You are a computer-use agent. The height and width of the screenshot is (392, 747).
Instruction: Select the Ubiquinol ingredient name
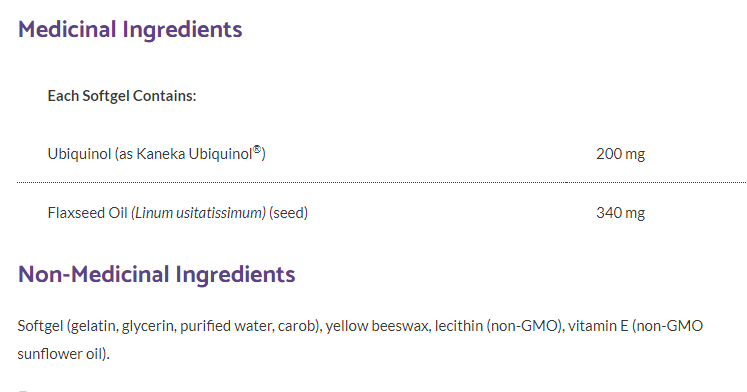(x=79, y=154)
